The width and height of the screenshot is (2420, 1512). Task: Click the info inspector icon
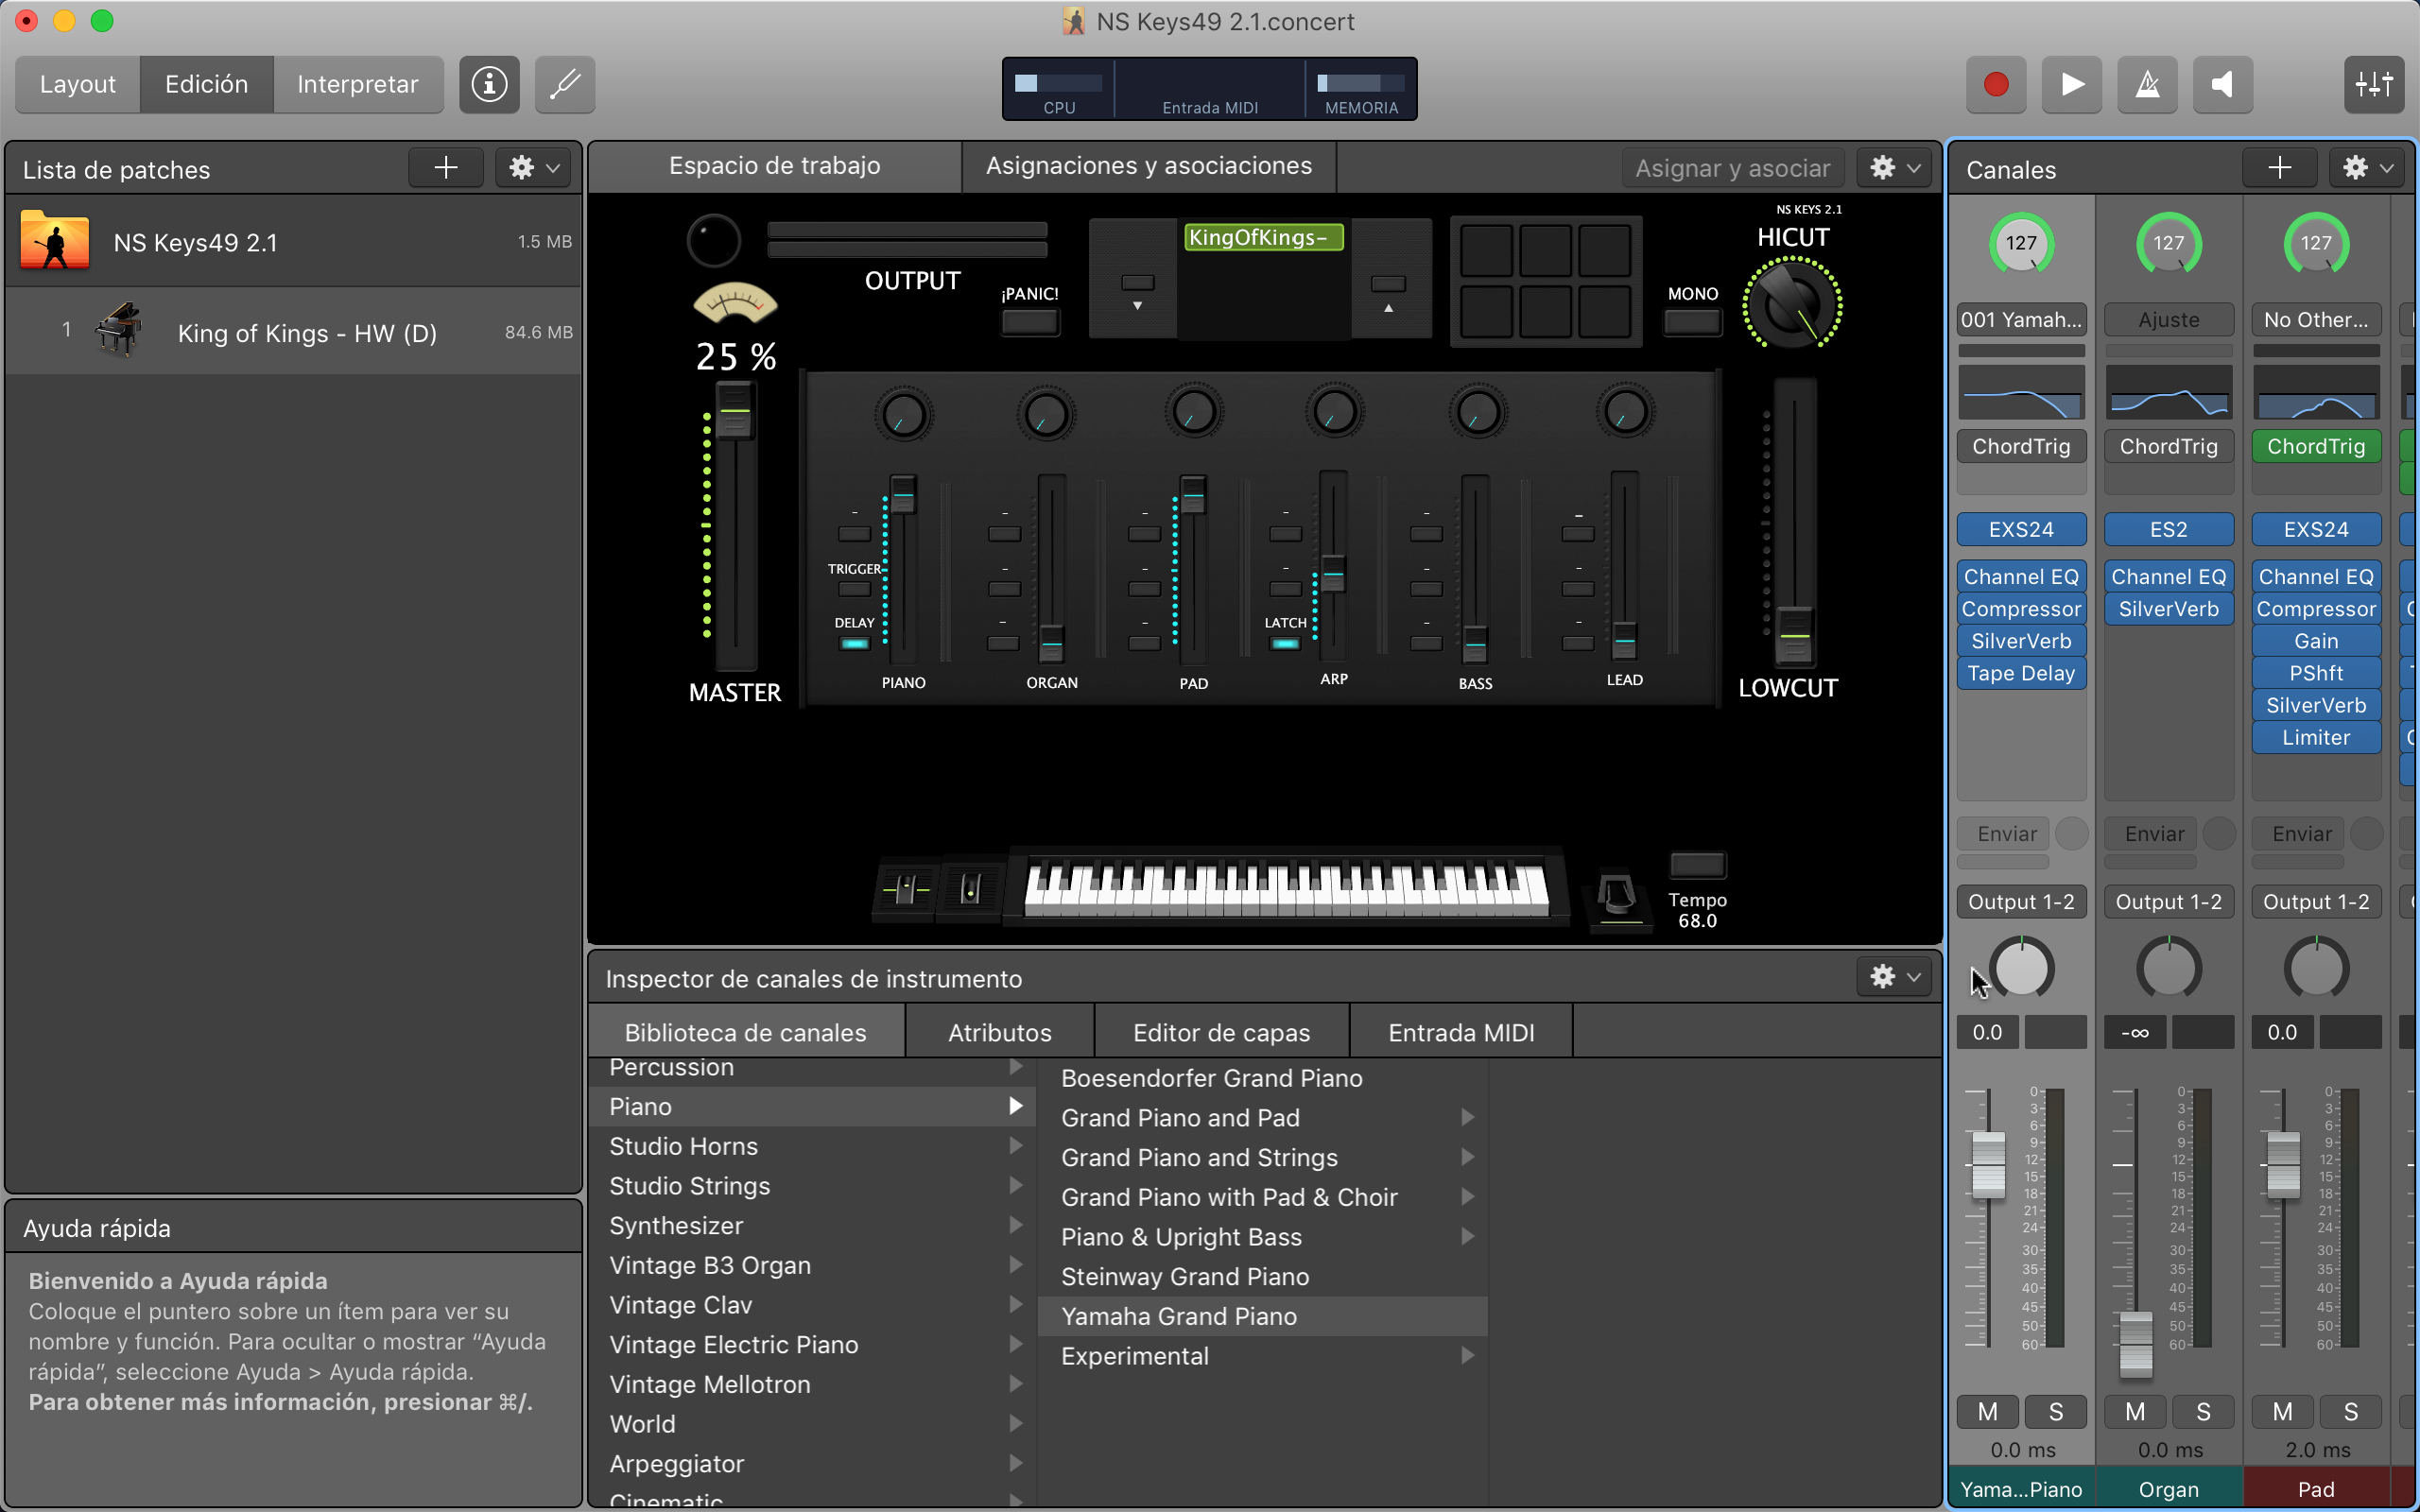(489, 84)
